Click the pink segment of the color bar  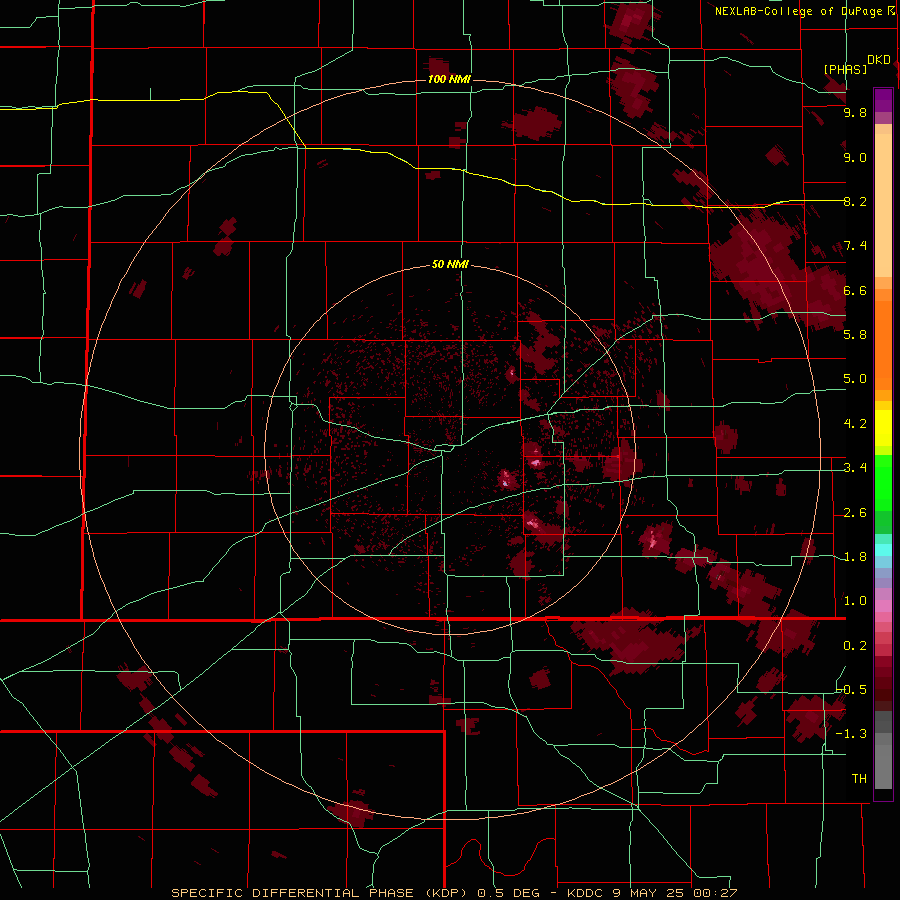(x=883, y=606)
